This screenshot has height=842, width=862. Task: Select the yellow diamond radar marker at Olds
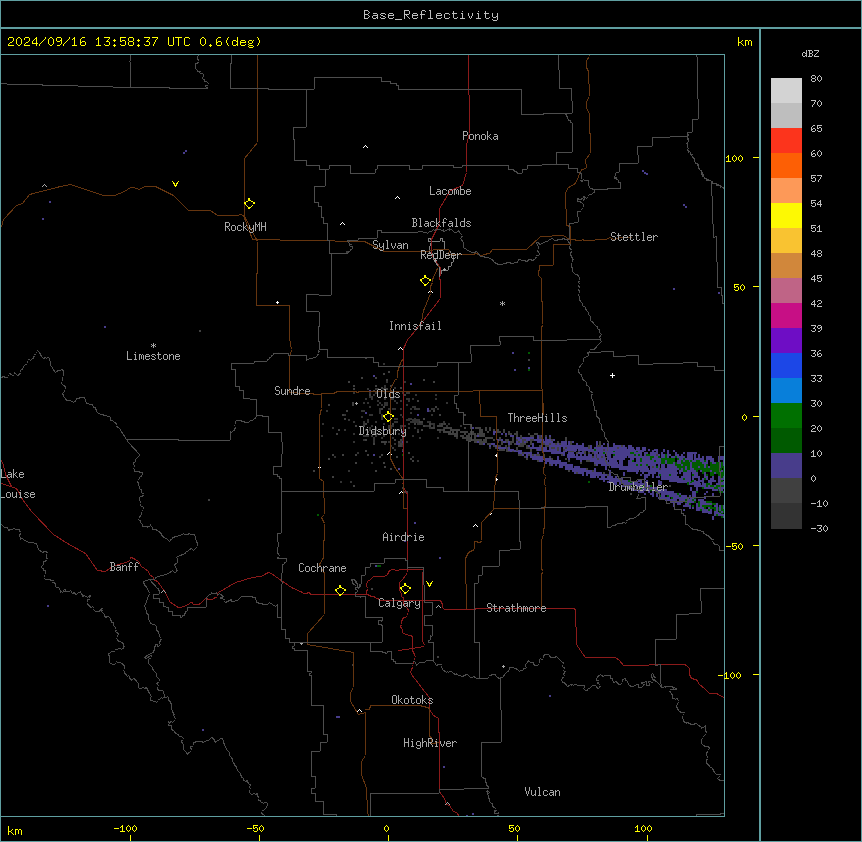388,416
